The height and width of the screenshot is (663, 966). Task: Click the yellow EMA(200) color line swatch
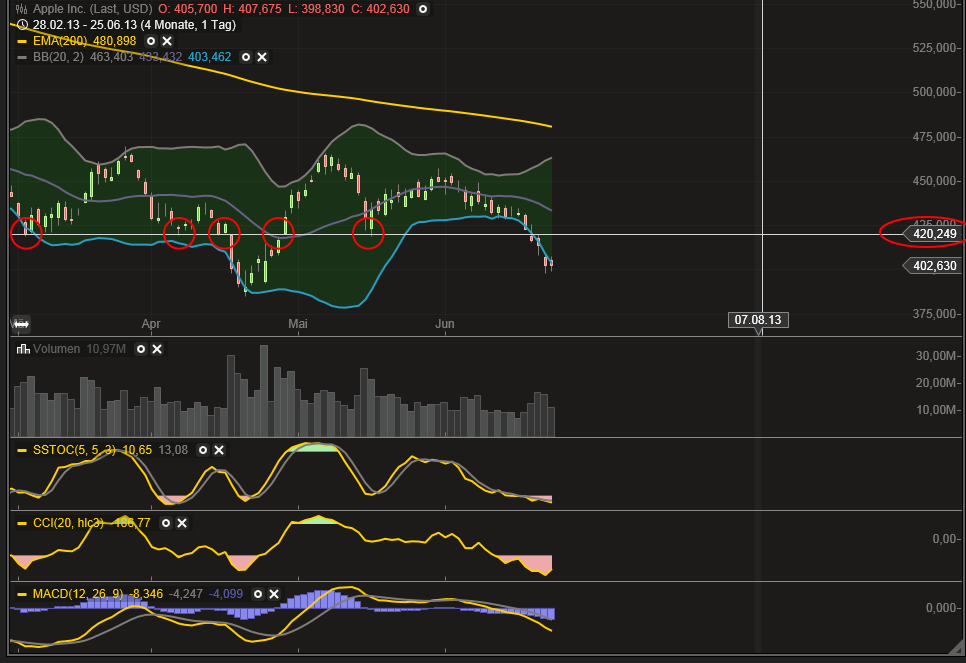click(21, 41)
